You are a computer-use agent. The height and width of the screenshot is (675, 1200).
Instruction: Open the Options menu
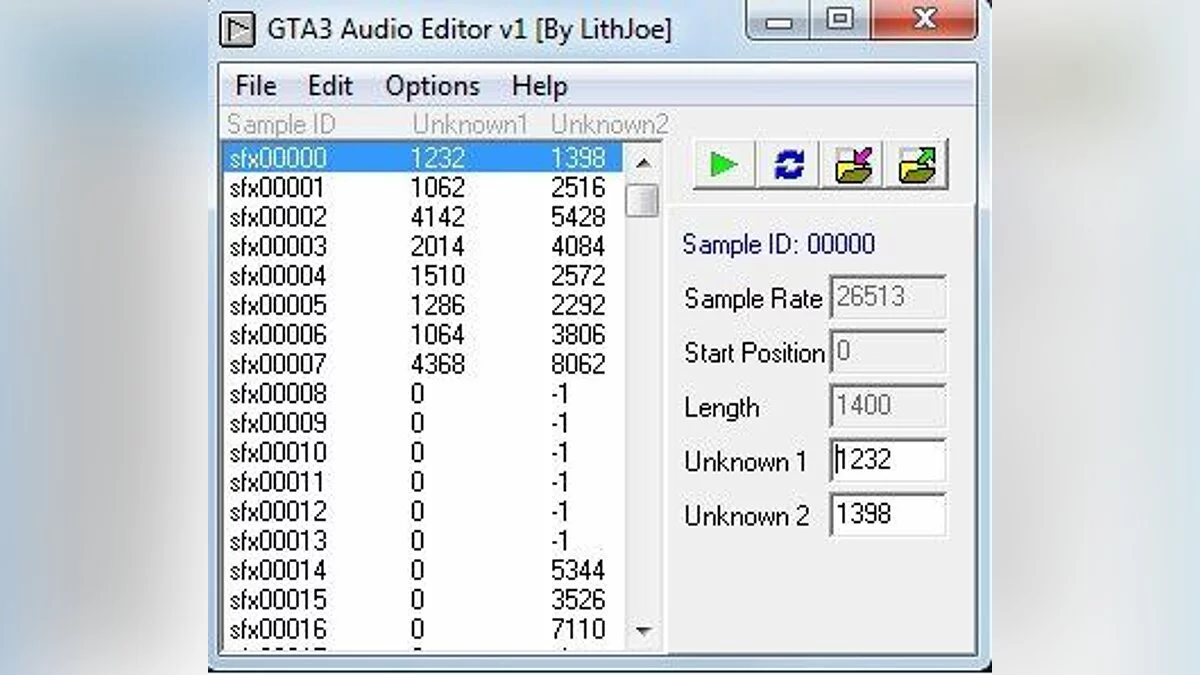[432, 86]
